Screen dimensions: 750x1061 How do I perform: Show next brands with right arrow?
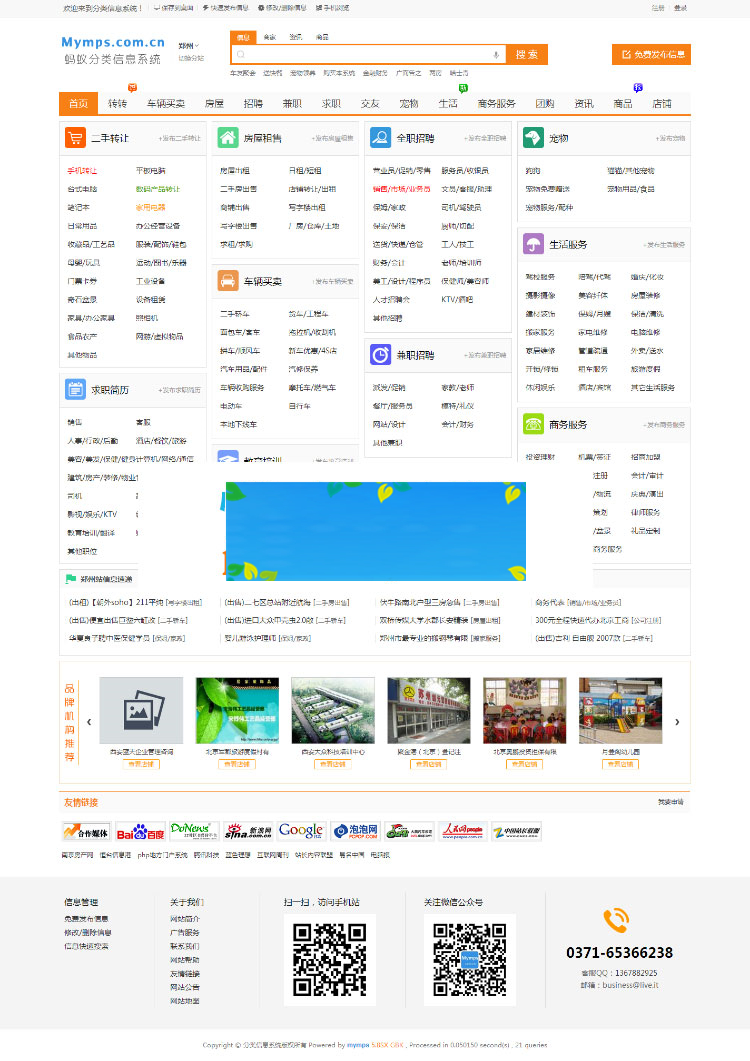tap(677, 722)
